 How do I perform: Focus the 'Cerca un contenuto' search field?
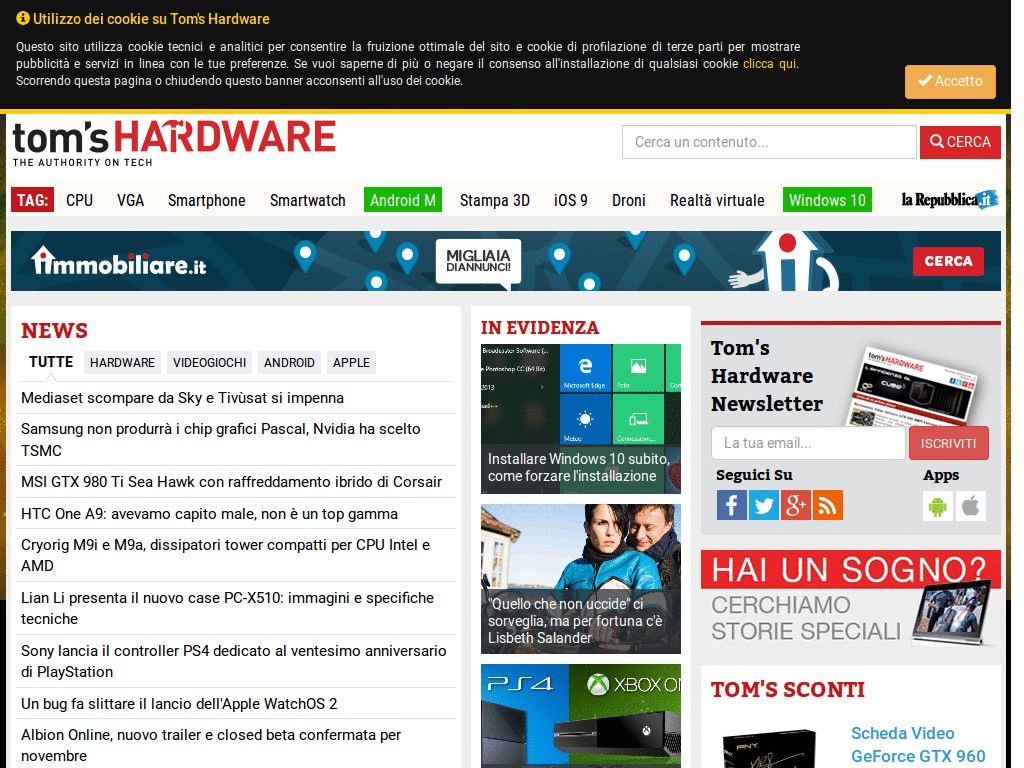(769, 142)
